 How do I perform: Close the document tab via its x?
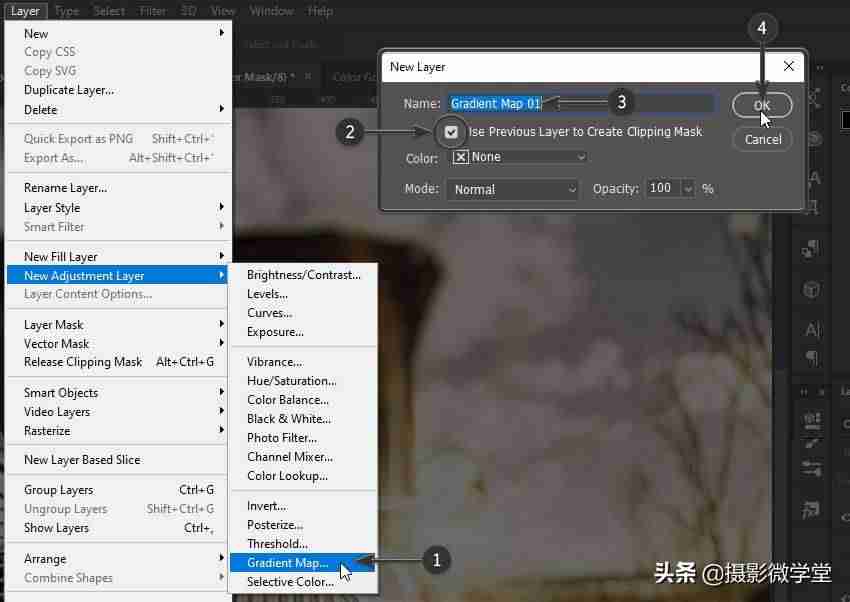click(x=307, y=76)
